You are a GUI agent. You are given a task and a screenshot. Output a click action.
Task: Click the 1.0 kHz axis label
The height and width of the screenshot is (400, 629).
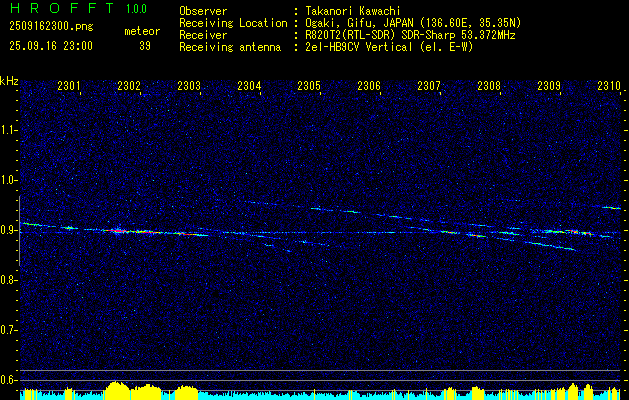pyautogui.click(x=8, y=180)
